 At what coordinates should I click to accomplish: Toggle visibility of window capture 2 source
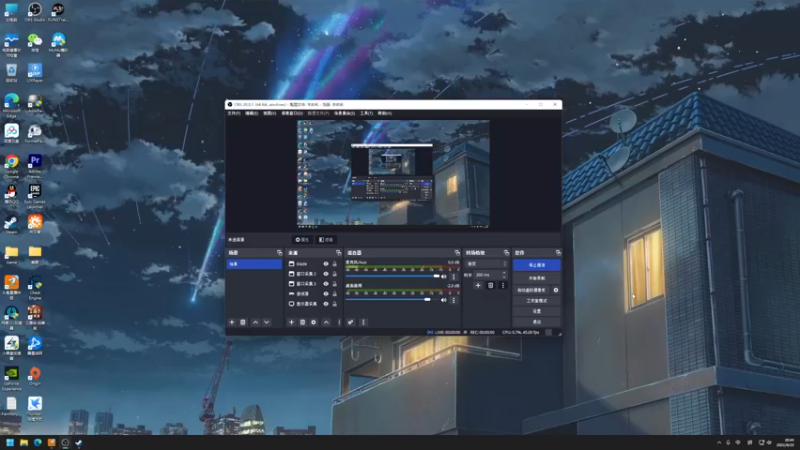326,274
